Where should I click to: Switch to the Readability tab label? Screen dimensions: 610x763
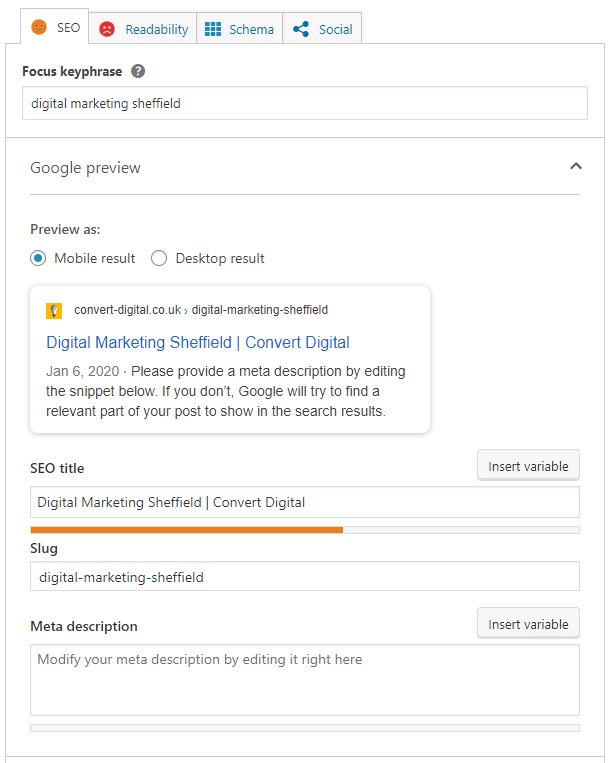tap(156, 29)
